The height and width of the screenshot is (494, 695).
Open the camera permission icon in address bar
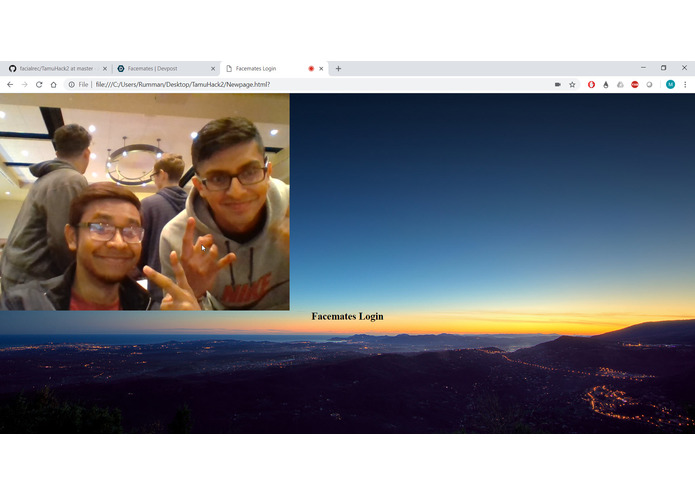click(558, 85)
